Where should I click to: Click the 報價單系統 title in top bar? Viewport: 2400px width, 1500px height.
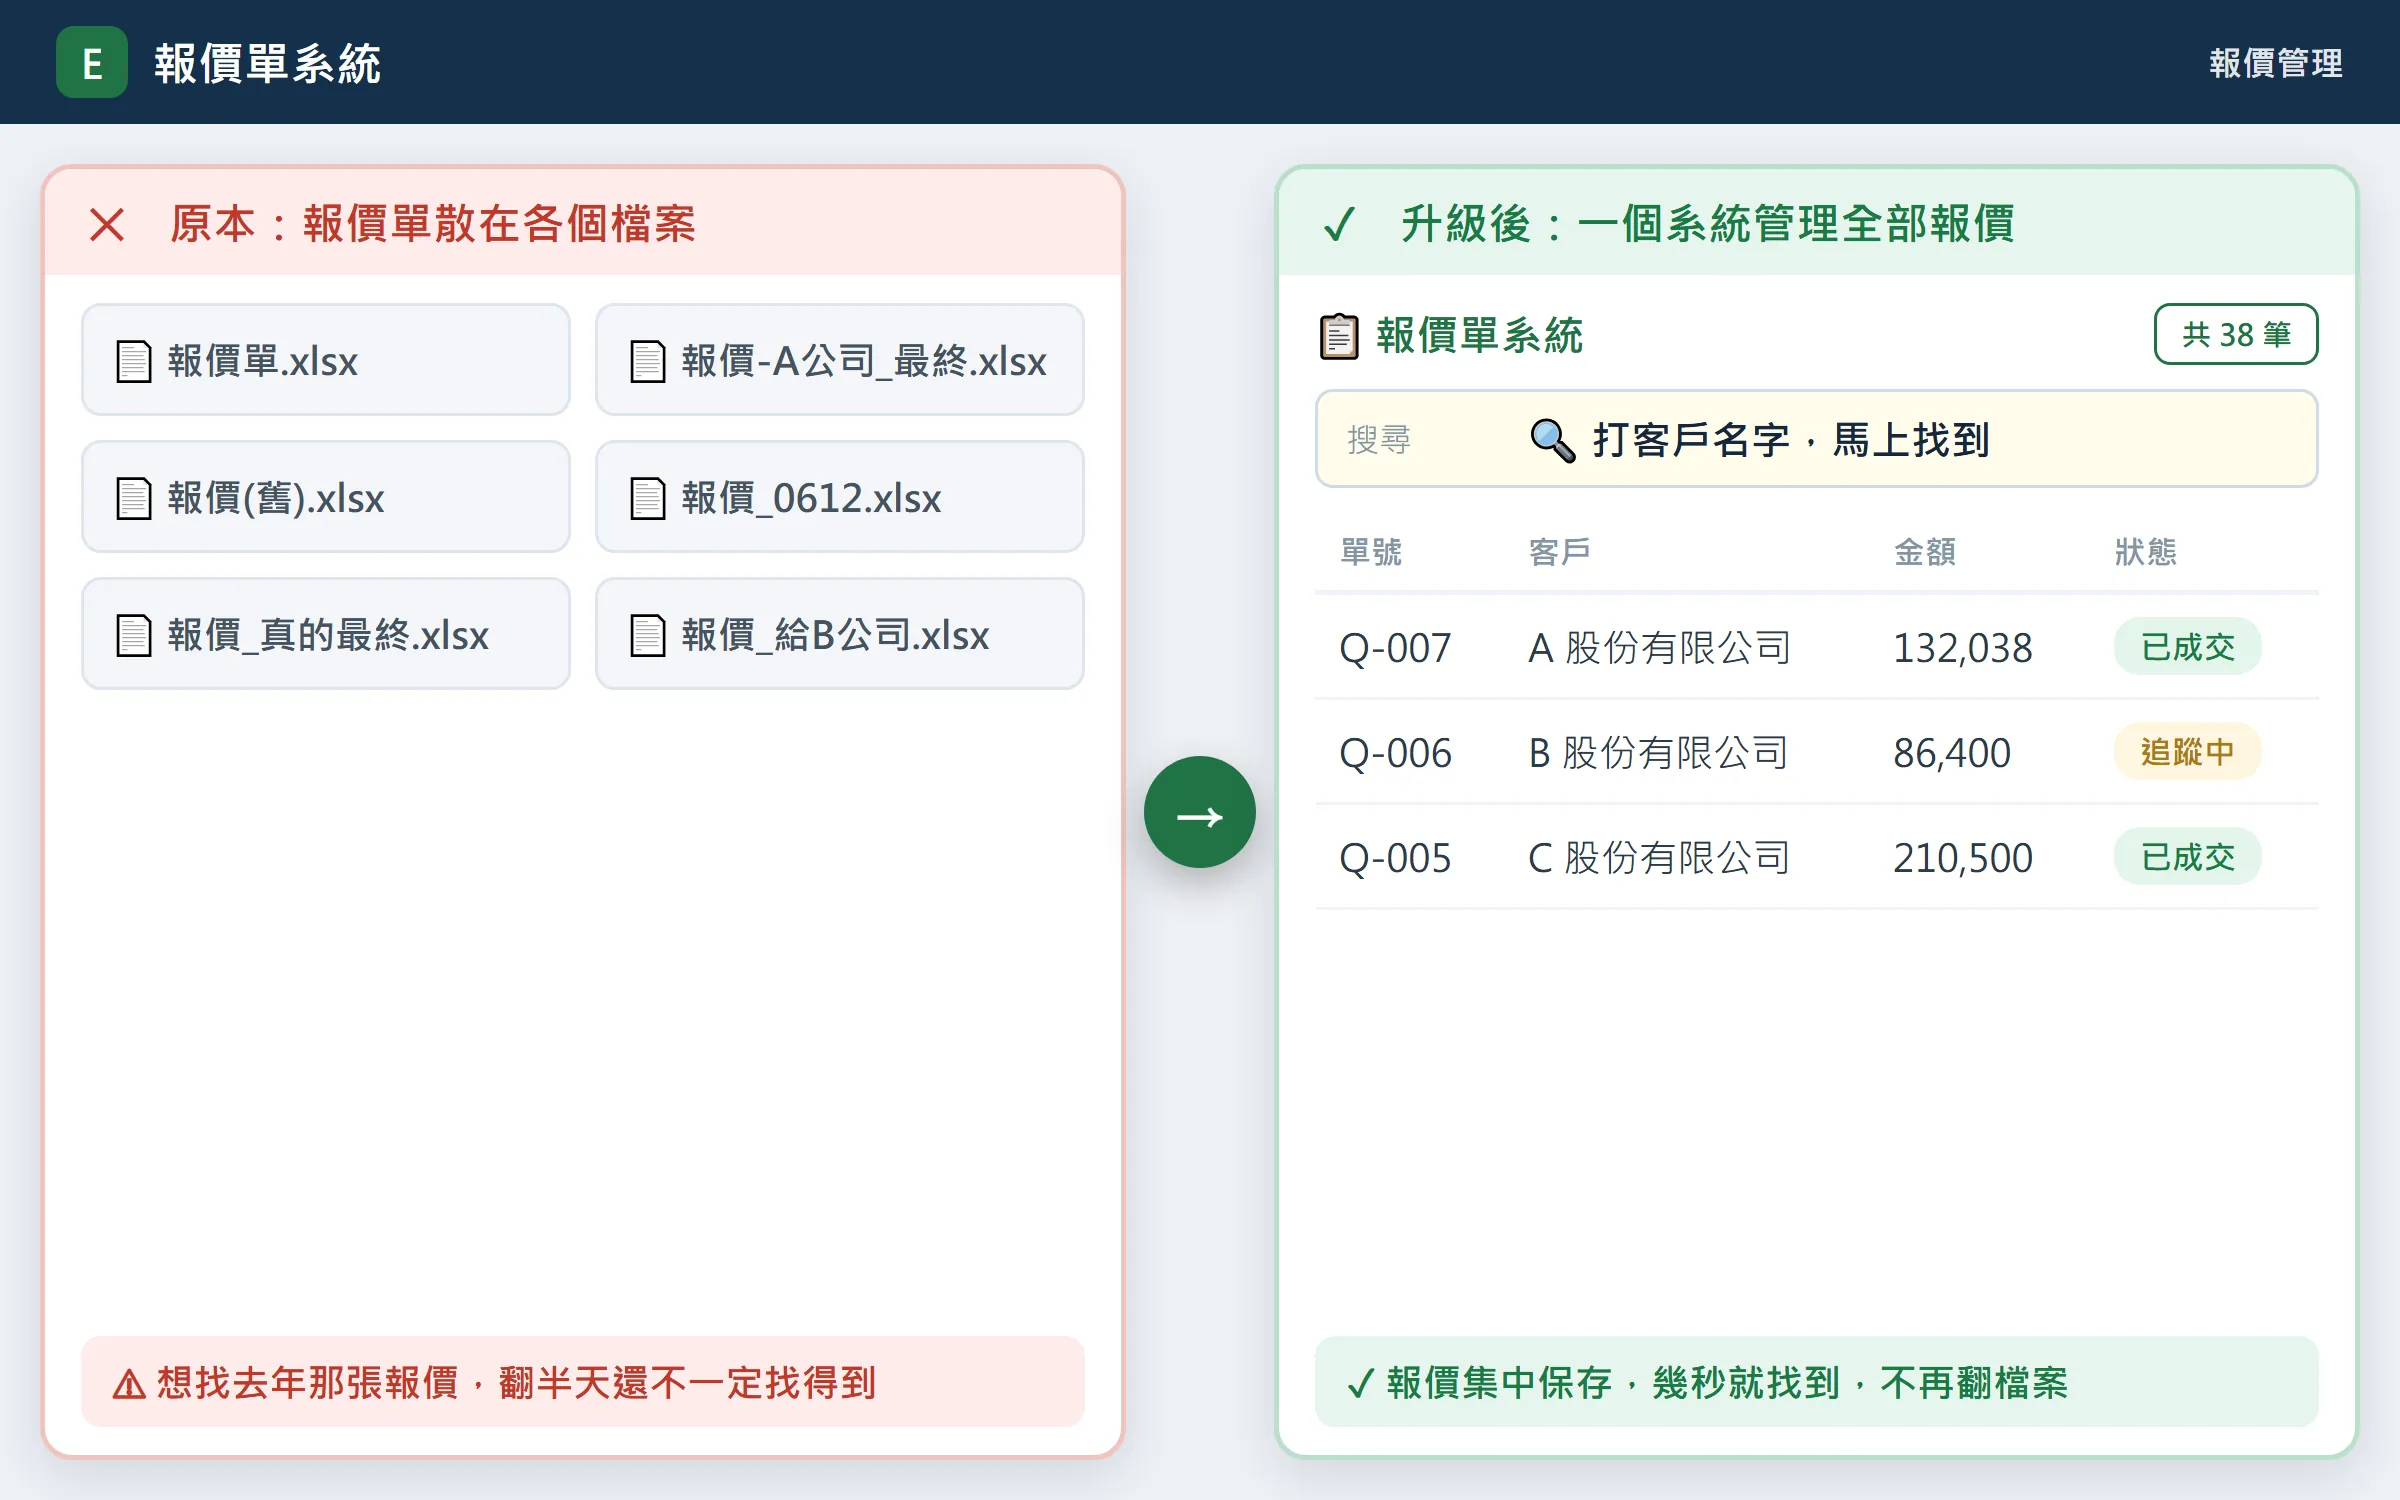tap(267, 63)
